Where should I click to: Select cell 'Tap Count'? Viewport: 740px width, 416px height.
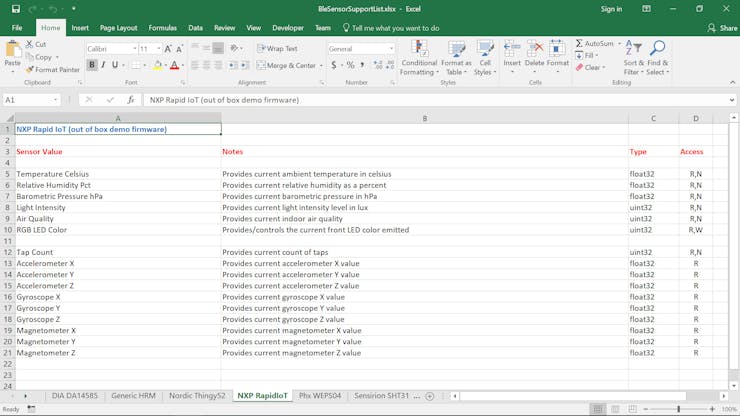click(x=118, y=252)
